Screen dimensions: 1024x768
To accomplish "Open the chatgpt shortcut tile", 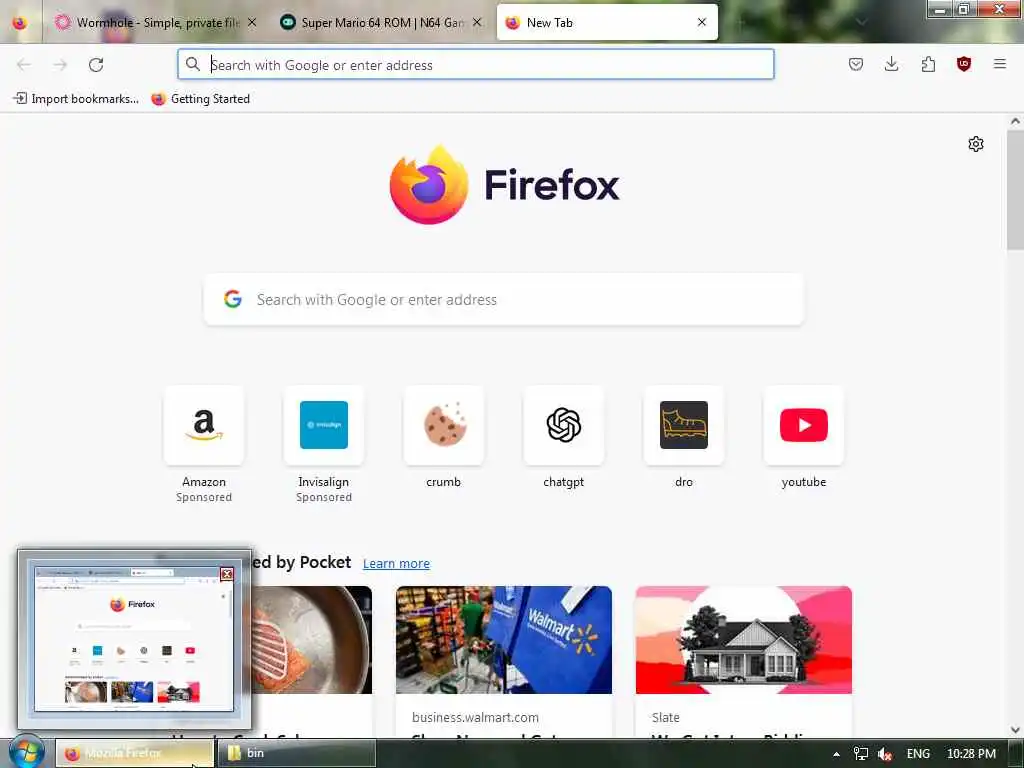I will point(564,425).
